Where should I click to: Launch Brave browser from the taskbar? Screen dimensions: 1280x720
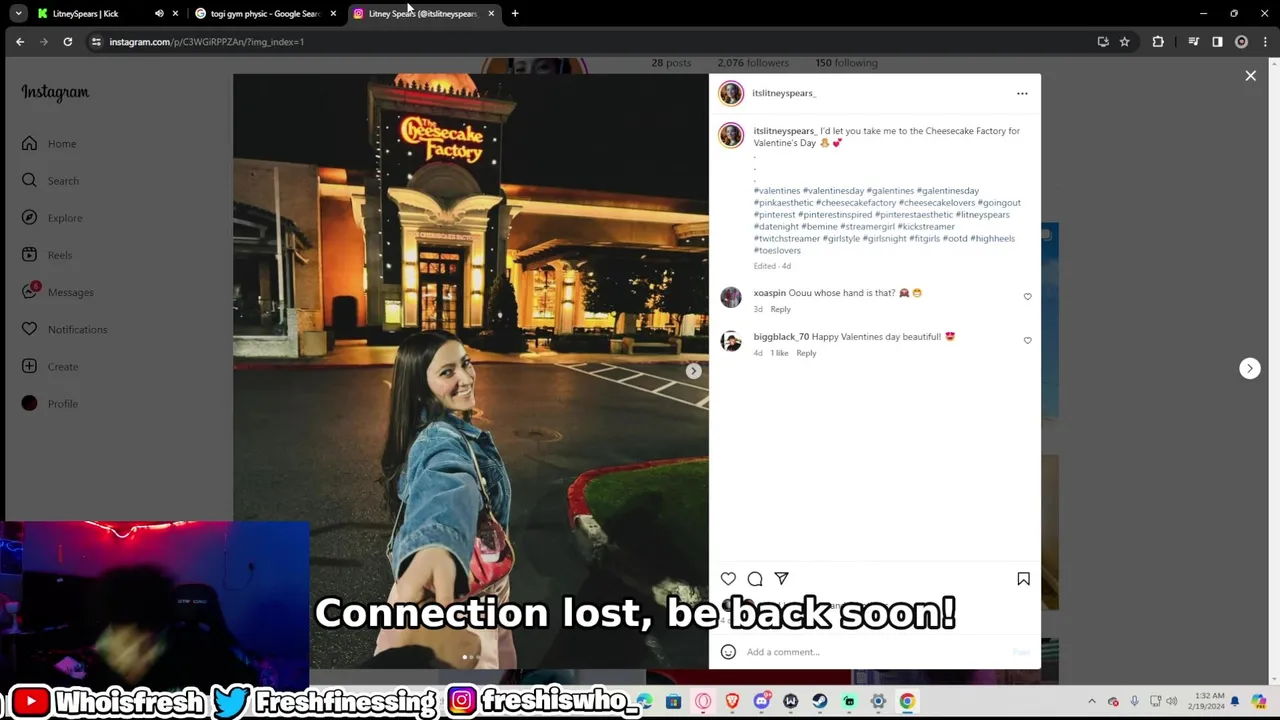click(x=732, y=702)
